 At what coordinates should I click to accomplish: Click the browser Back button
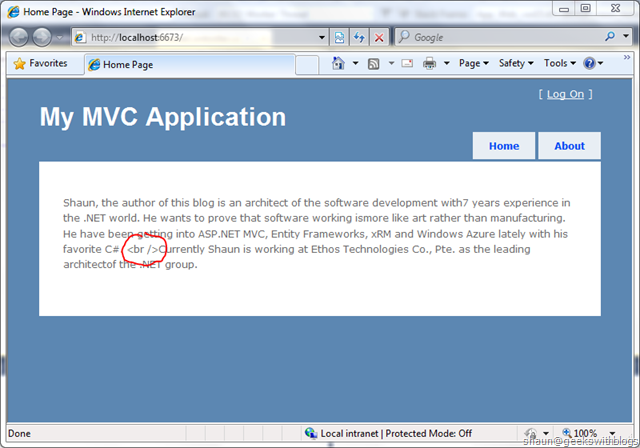(x=20, y=37)
